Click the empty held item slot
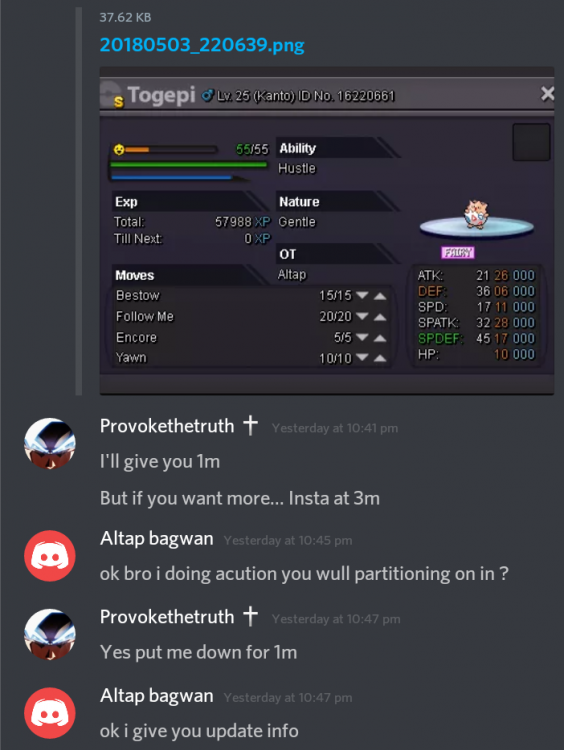This screenshot has height=750, width=564. pyautogui.click(x=531, y=142)
